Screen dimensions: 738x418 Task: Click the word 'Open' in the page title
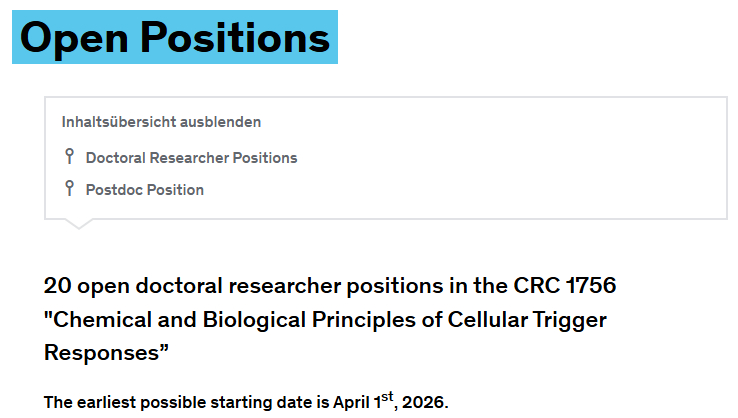point(72,37)
